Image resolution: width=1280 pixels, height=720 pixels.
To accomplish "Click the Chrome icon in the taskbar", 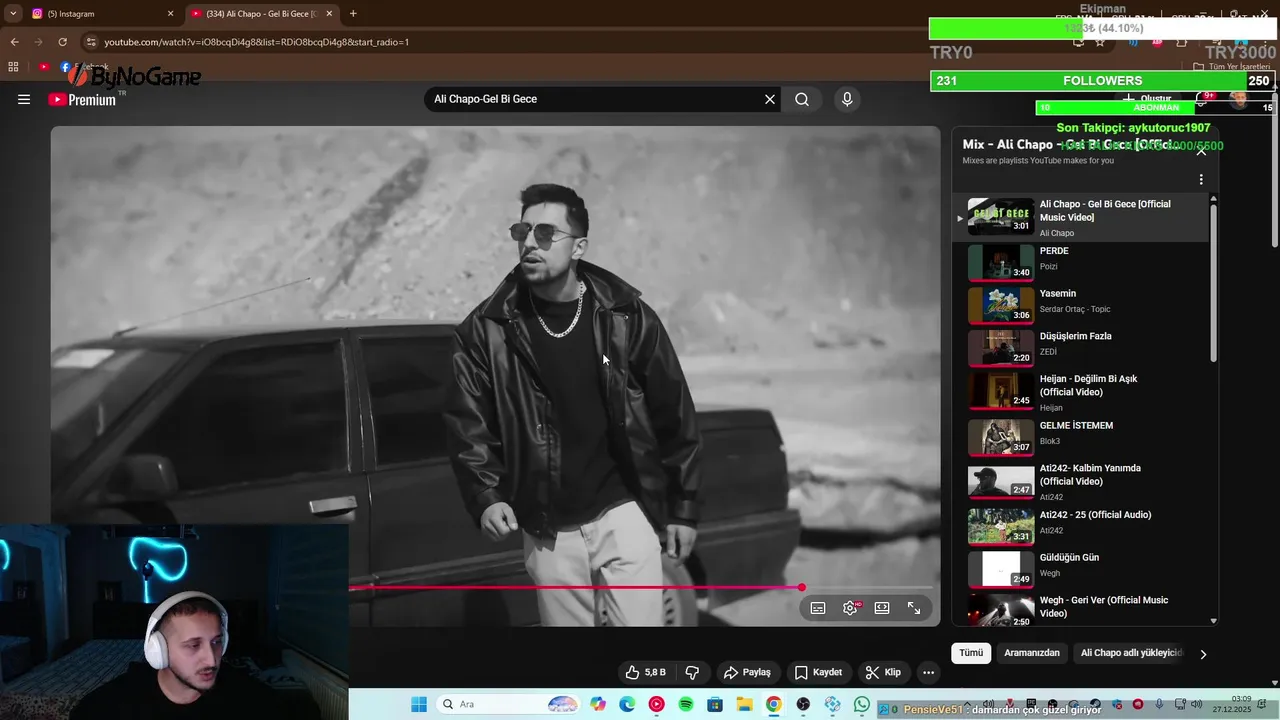I will tap(773, 704).
